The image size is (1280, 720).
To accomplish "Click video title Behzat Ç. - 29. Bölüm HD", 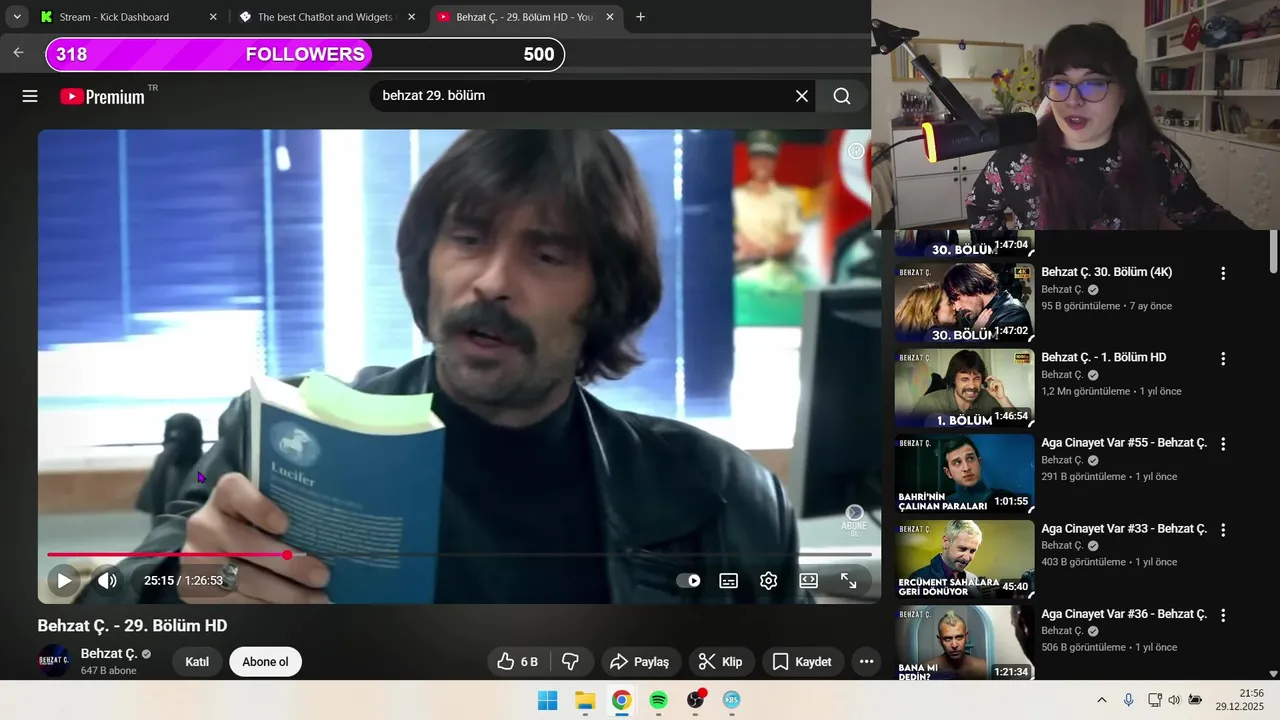I will coord(133,625).
